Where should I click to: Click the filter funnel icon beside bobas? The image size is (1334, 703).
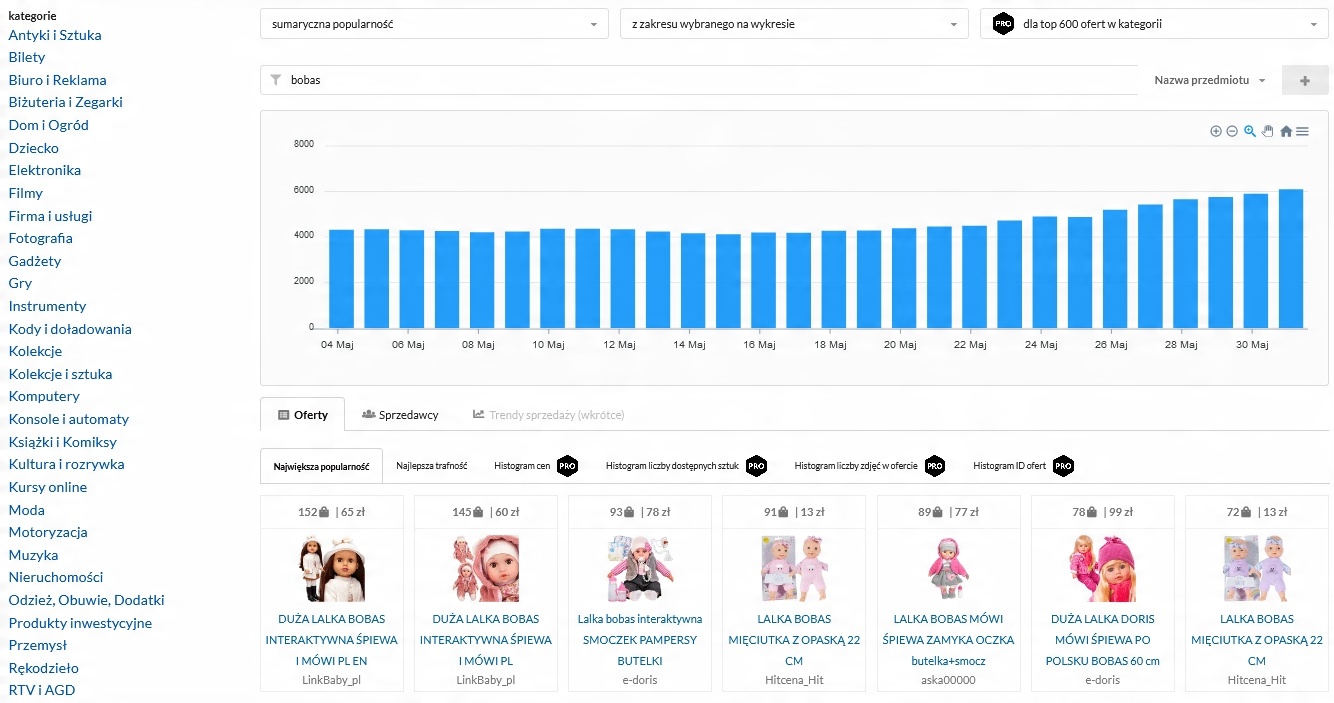coord(276,80)
